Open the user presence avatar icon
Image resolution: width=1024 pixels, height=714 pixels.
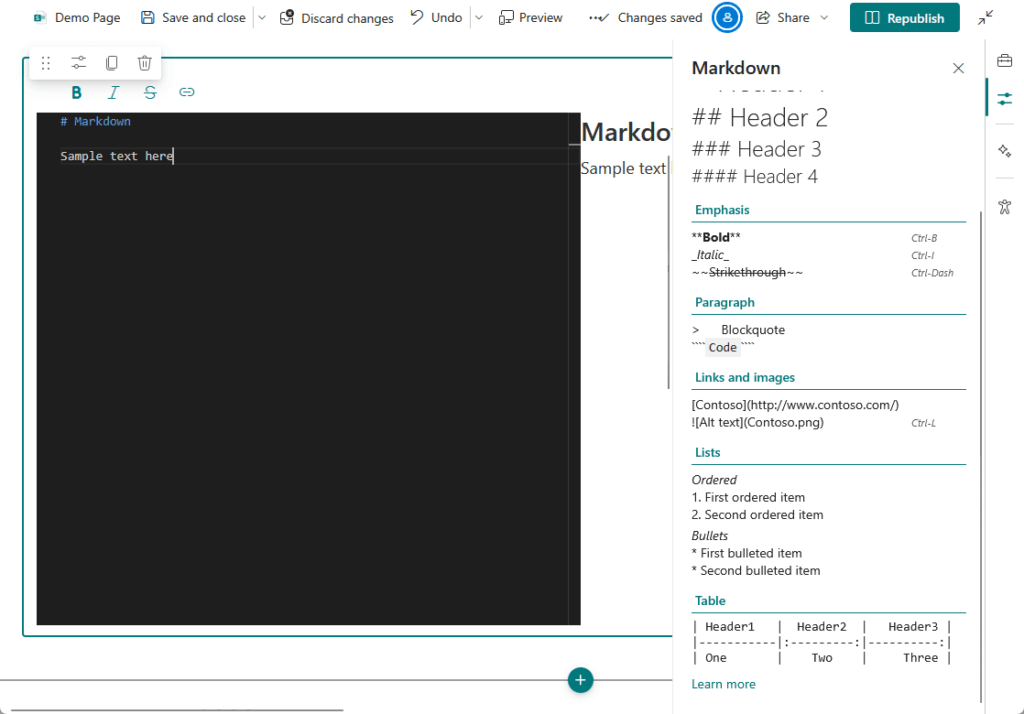click(727, 18)
